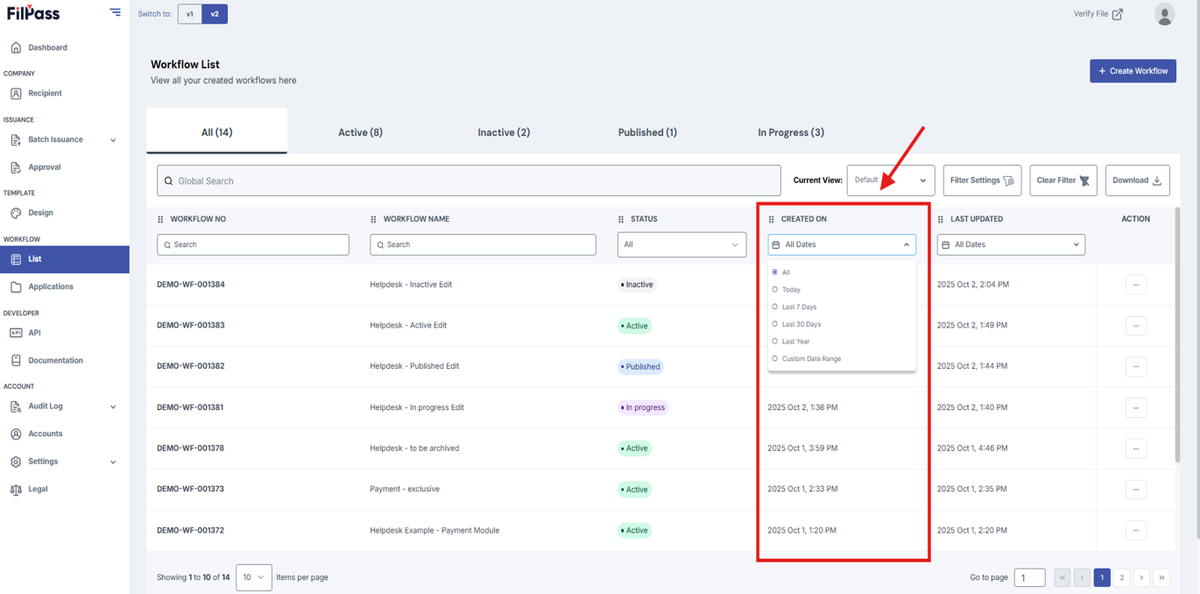Click drag handle of Workflow No column
The width and height of the screenshot is (1200, 594).
160,219
